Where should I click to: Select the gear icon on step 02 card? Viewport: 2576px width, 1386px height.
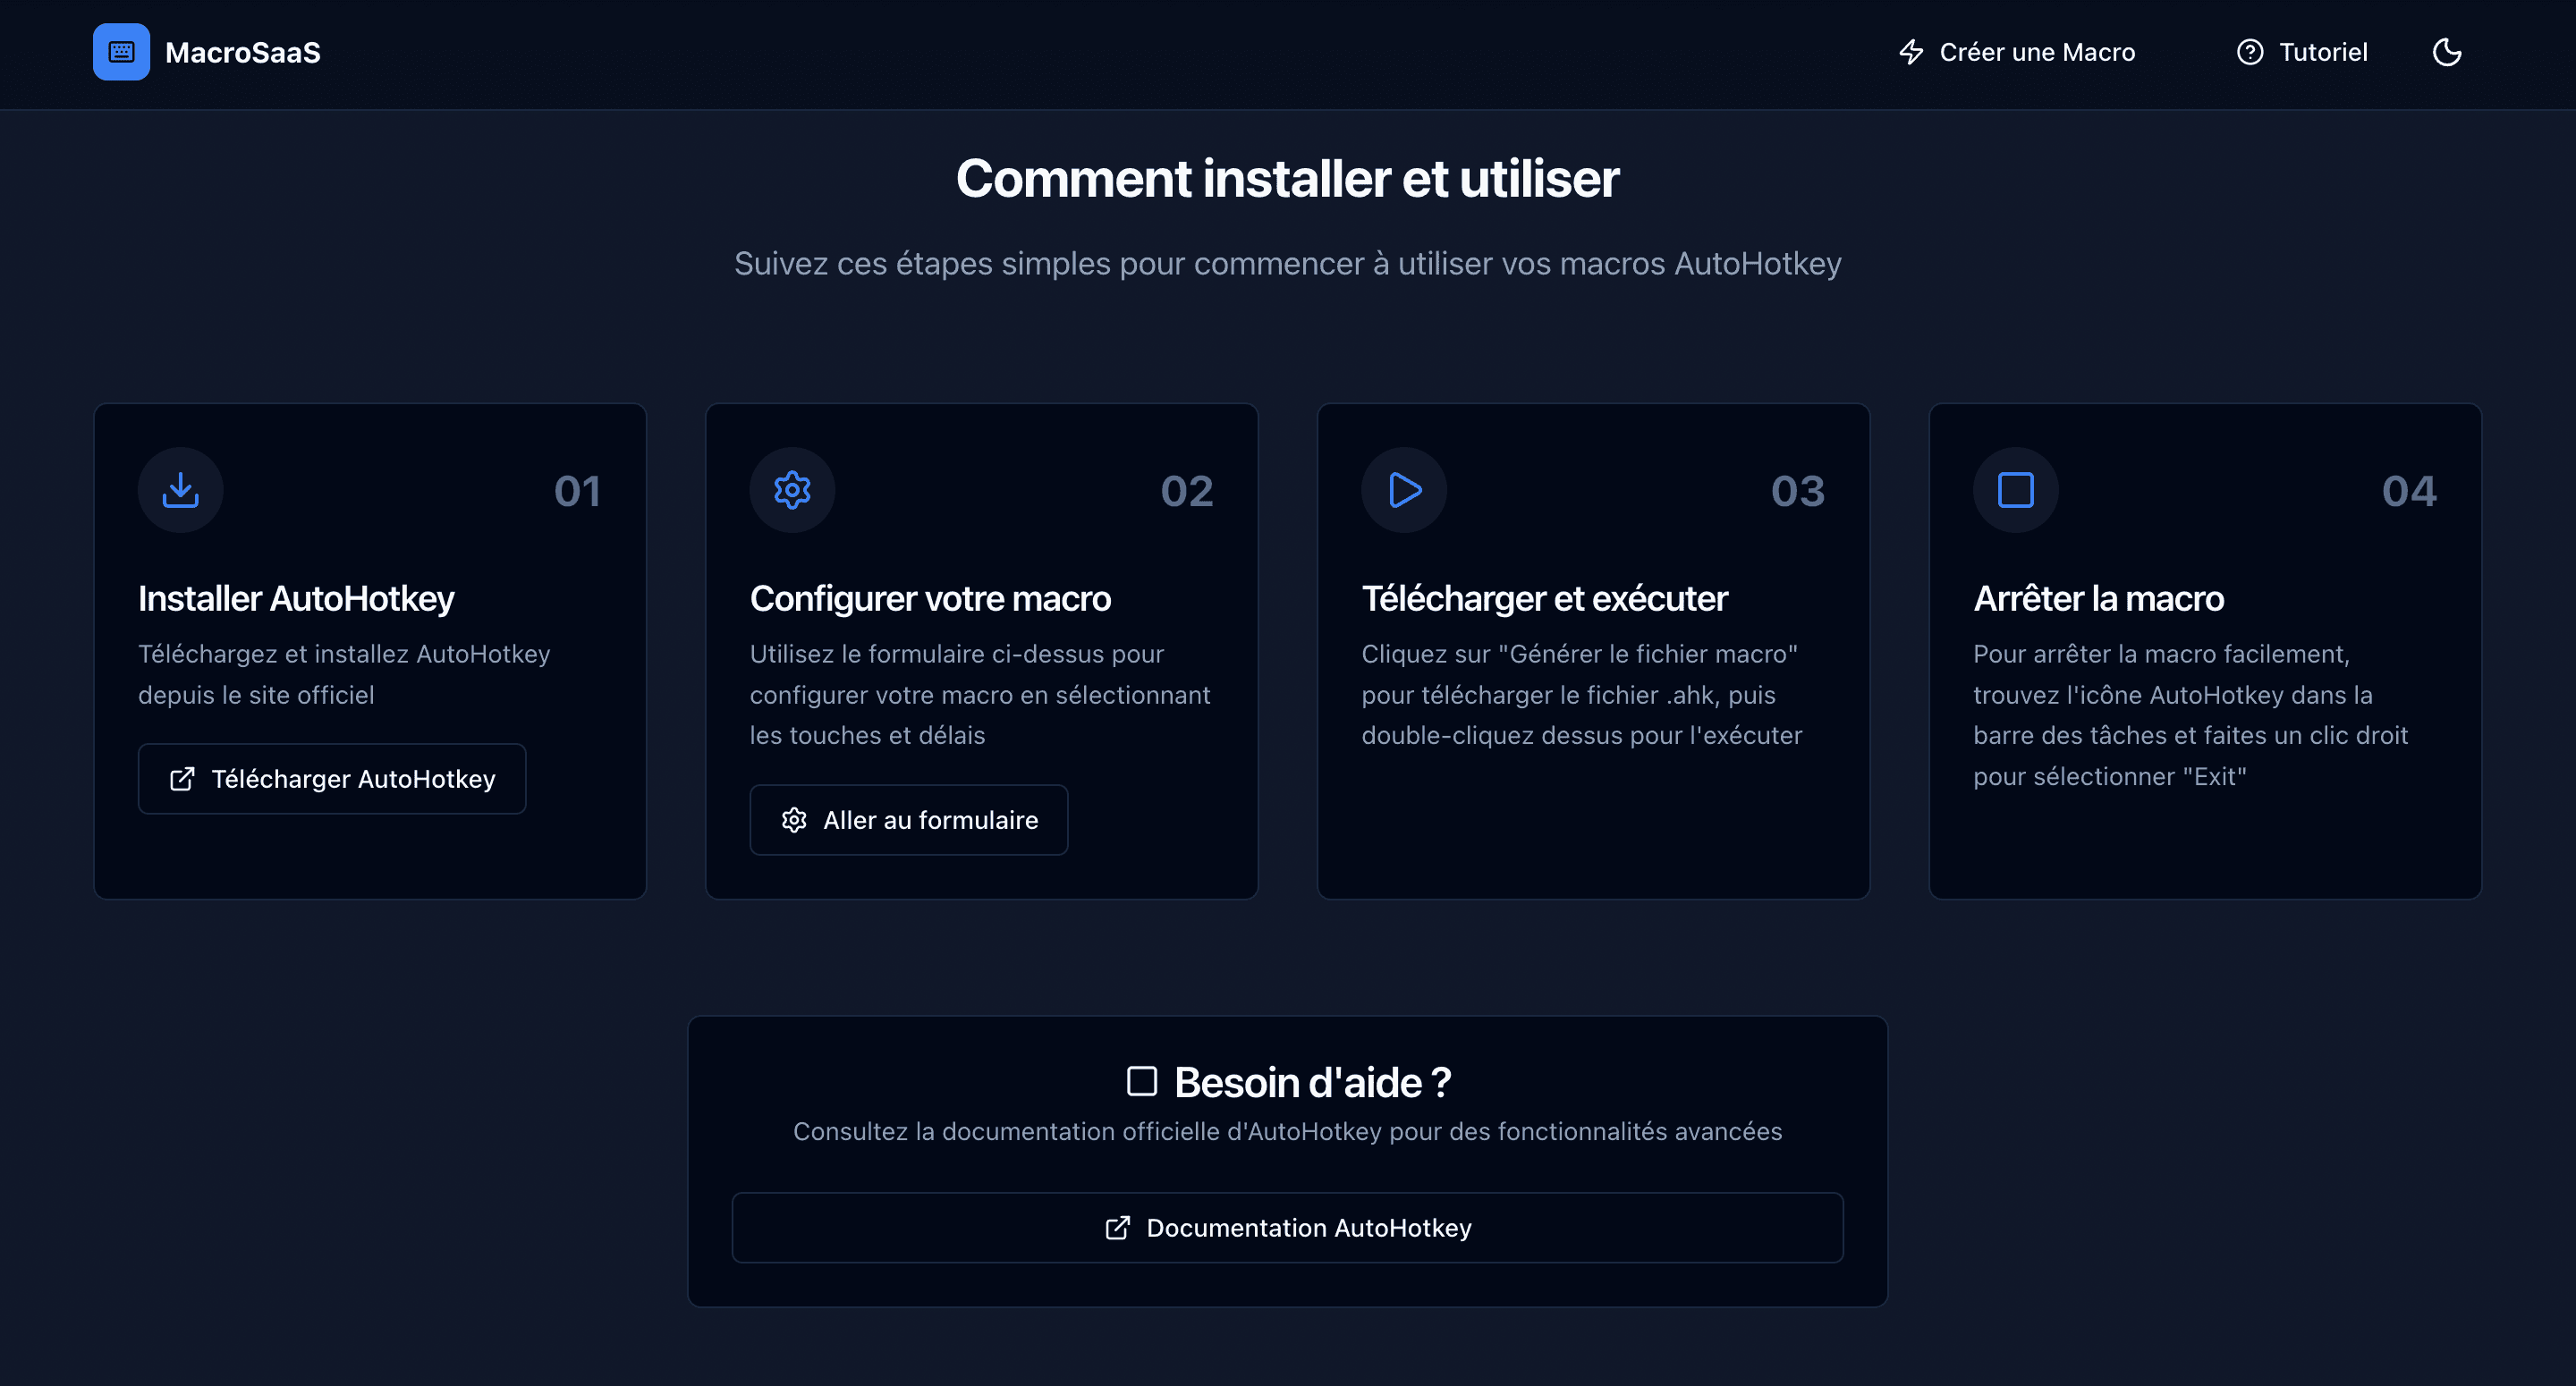[792, 490]
